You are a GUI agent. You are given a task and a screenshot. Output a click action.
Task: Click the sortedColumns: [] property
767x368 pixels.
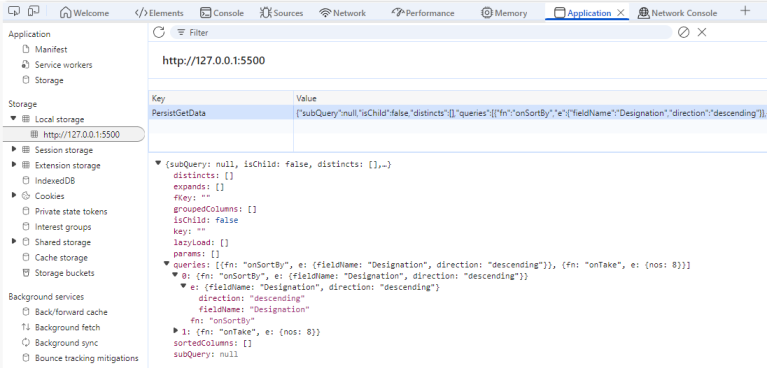point(212,343)
